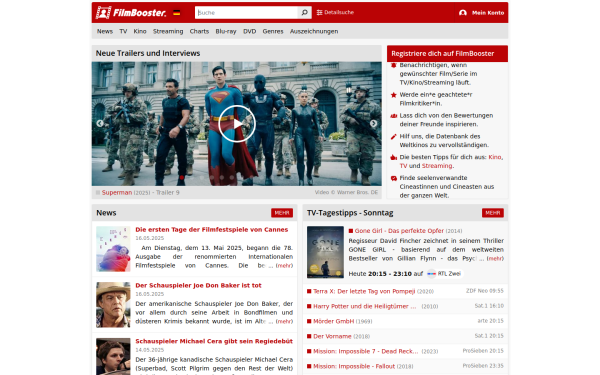The width and height of the screenshot is (600, 375).
Task: Follow the Streaming link in tips text
Action: point(437,166)
